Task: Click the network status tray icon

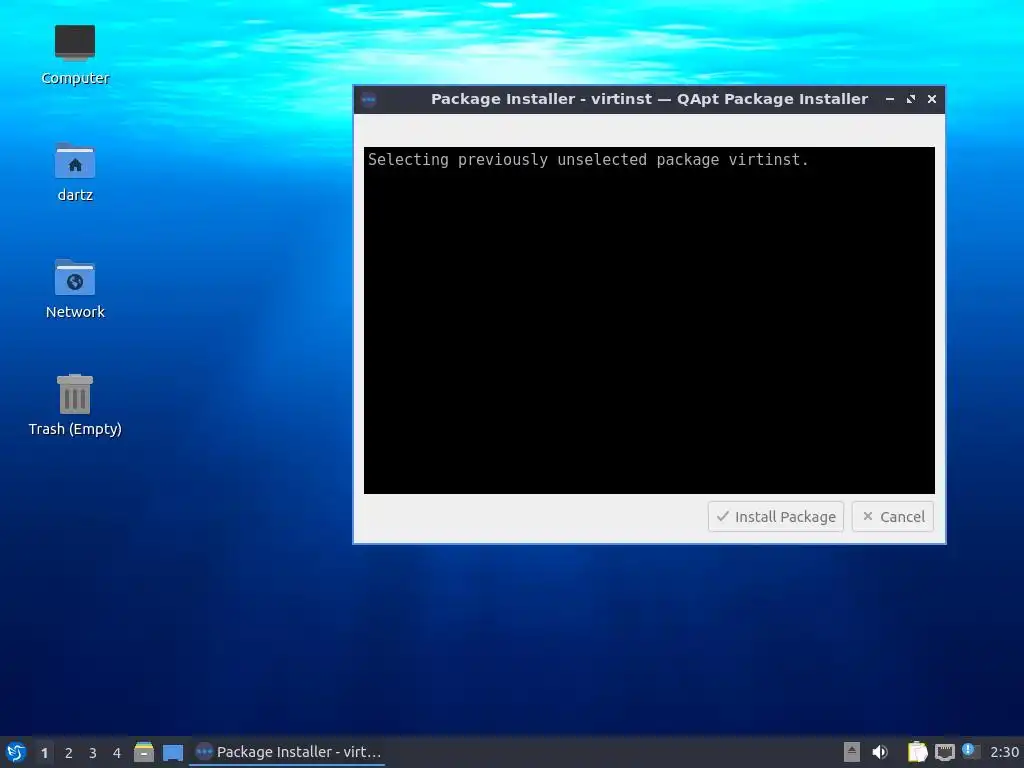Action: (x=944, y=752)
